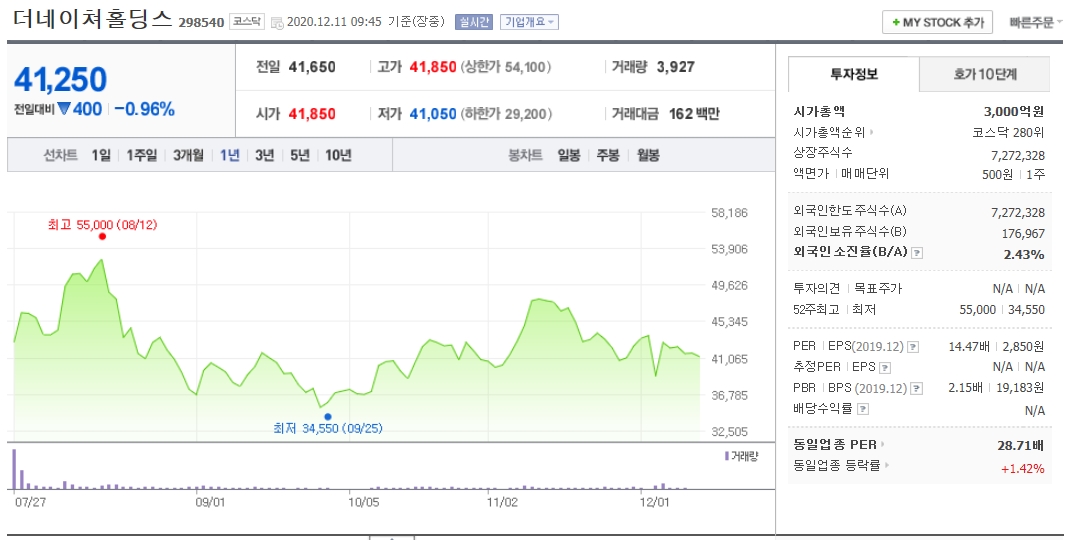Click the 봉차트 label
This screenshot has width=1067, height=540.
click(x=525, y=155)
